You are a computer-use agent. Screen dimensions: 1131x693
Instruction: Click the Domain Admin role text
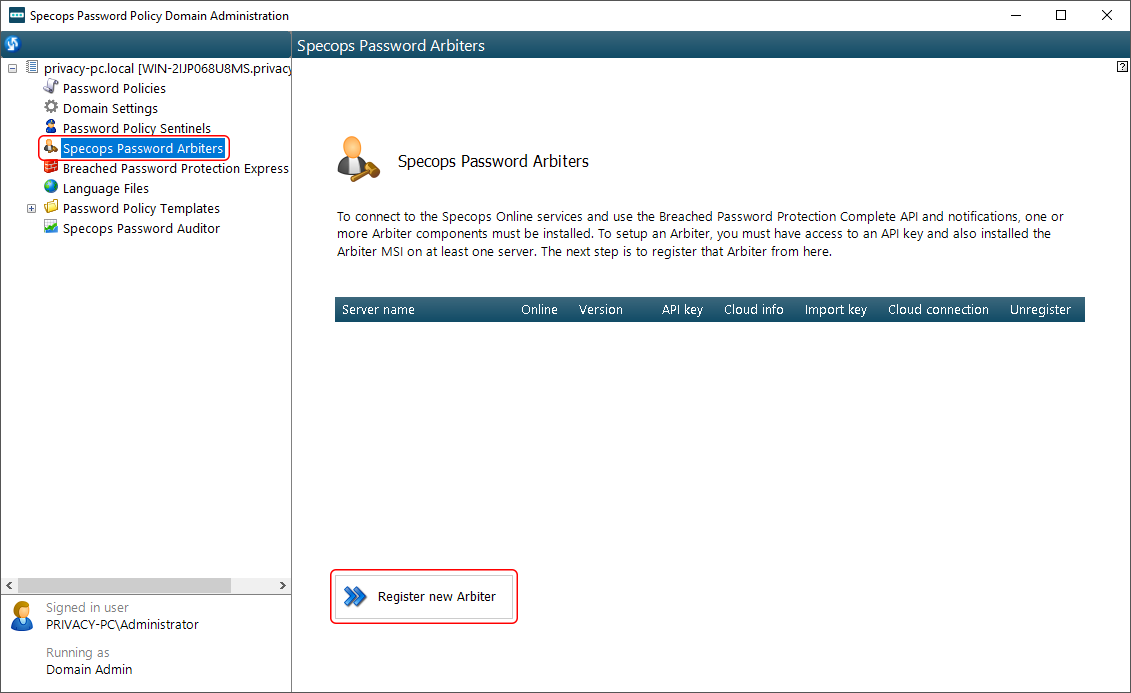point(89,669)
